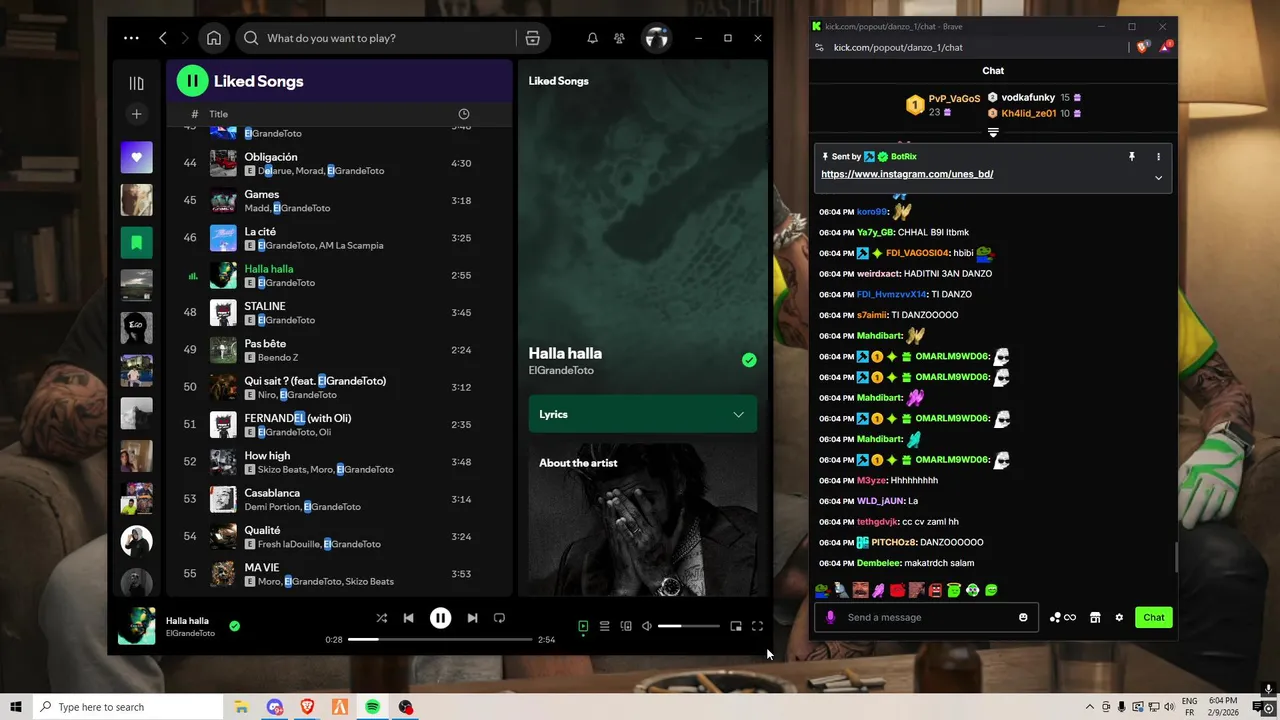
Task: Open the Browse icon in search bar
Action: point(532,38)
